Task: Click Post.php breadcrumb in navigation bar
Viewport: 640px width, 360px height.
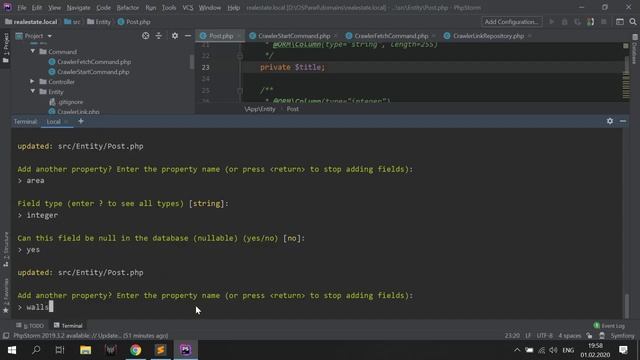Action: click(134, 22)
